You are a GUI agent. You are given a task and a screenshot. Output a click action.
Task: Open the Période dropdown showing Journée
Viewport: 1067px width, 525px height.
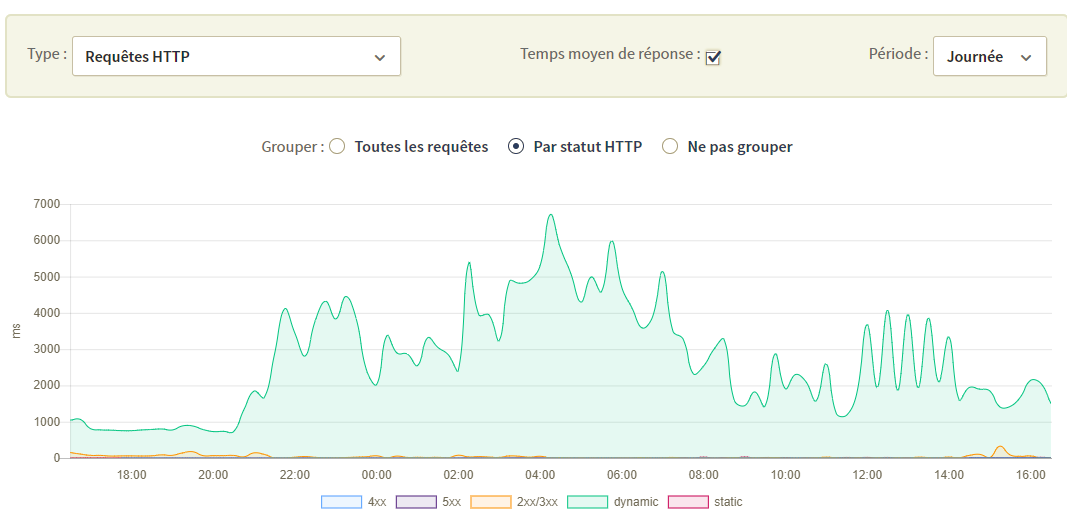pos(989,56)
